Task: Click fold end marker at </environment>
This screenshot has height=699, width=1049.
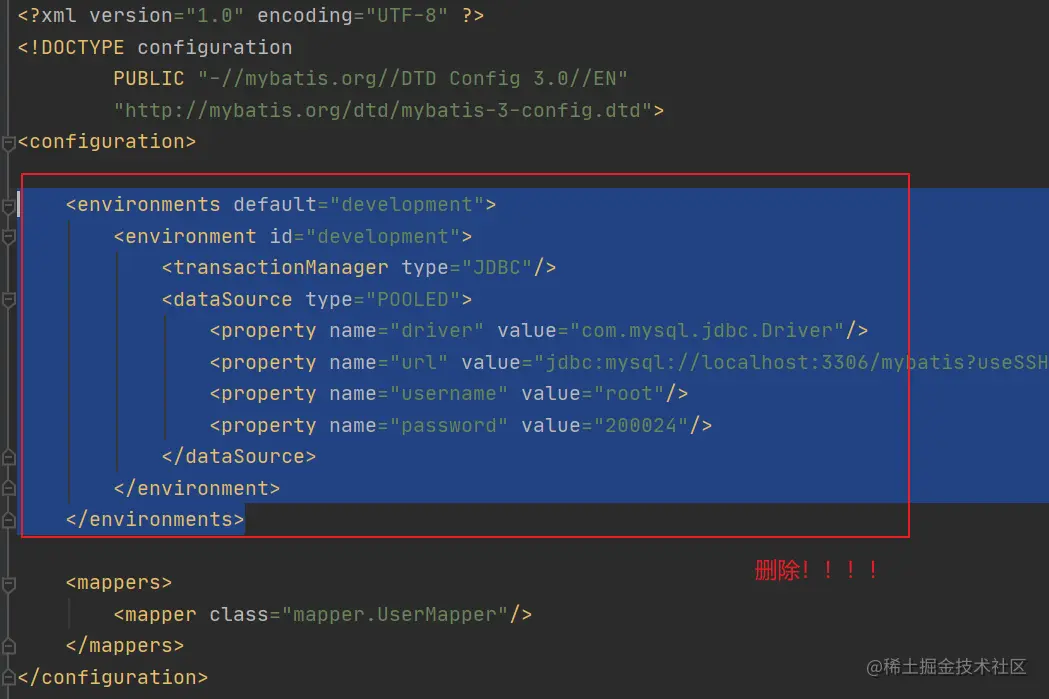Action: click(9, 489)
